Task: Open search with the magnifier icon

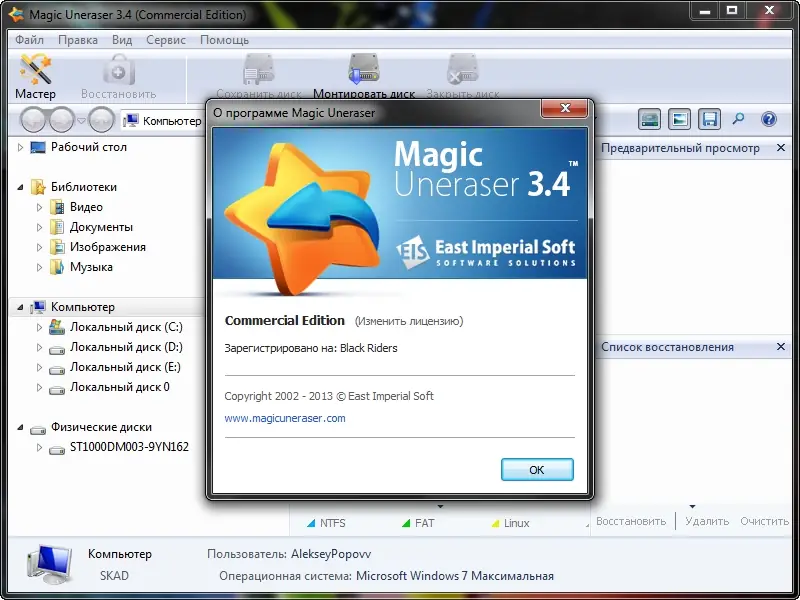Action: (738, 119)
